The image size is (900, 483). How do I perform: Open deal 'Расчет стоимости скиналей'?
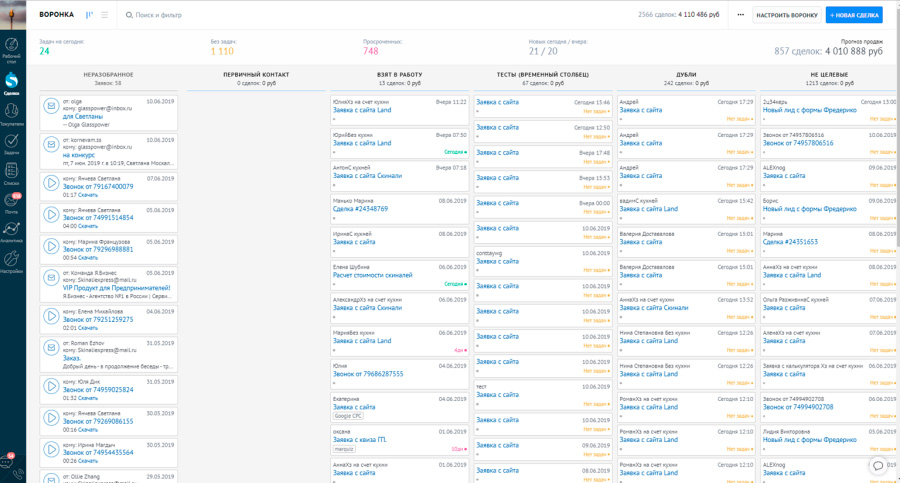click(373, 275)
